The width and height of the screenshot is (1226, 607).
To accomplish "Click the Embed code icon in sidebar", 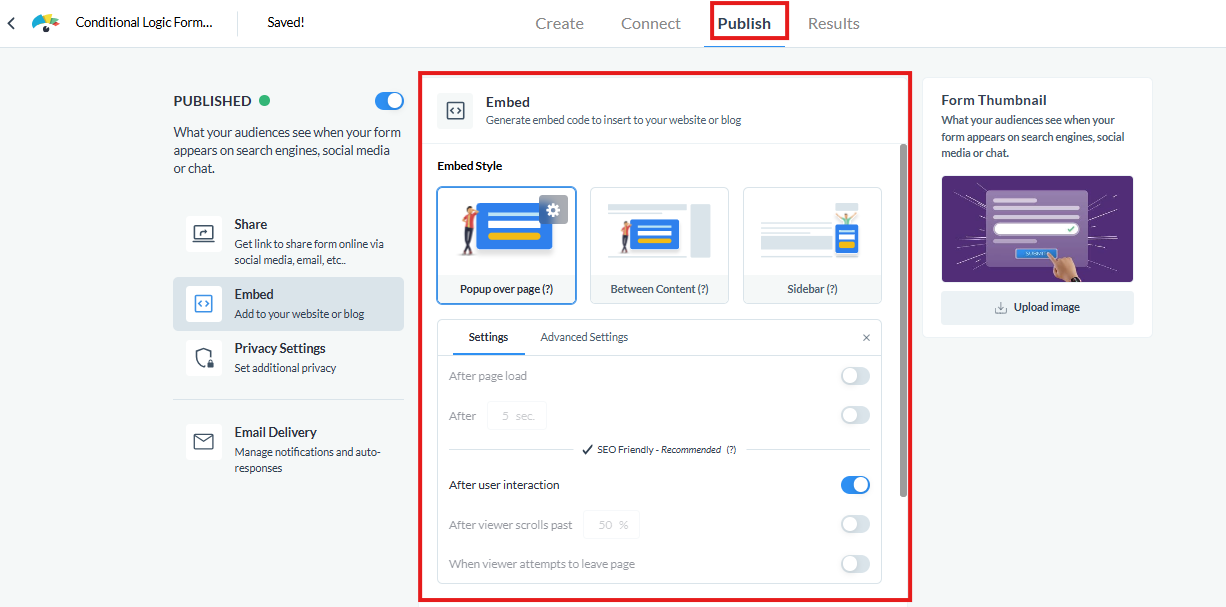I will click(203, 303).
